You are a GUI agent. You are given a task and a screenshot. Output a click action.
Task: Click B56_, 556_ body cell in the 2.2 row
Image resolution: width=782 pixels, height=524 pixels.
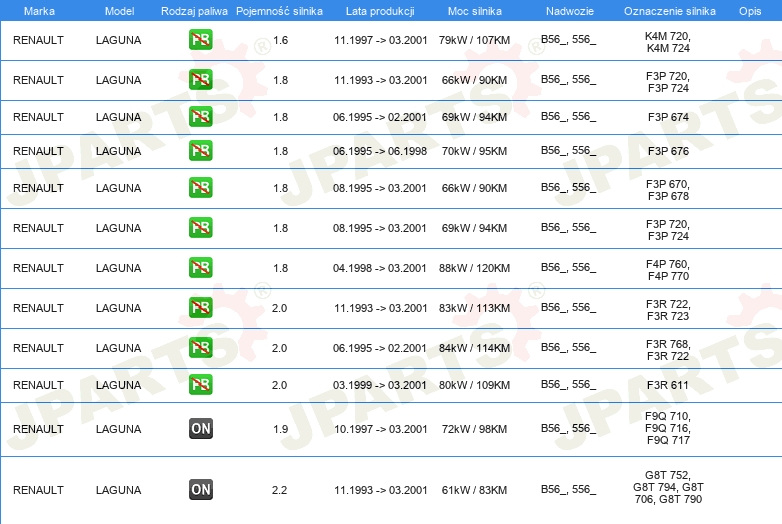(569, 490)
